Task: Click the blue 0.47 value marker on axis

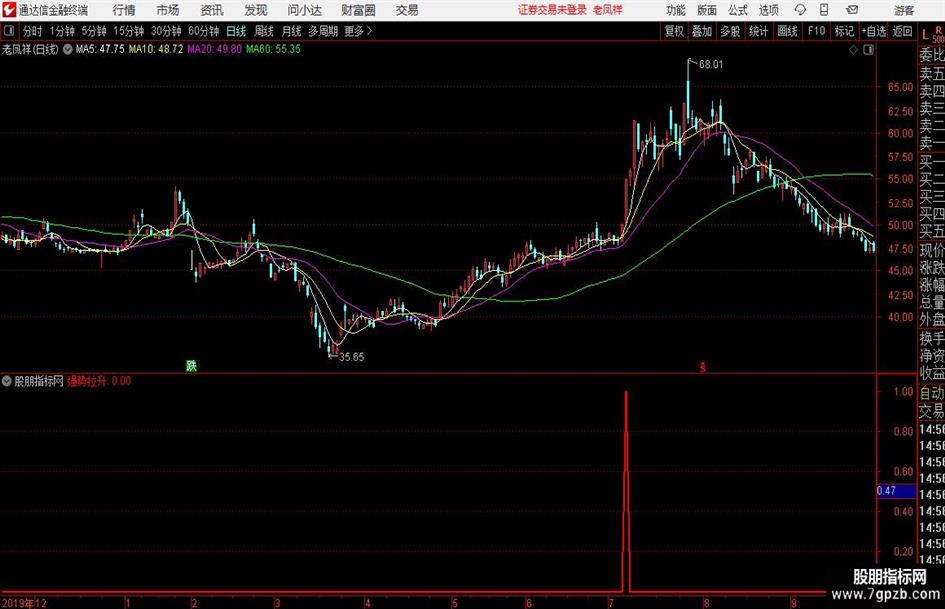Action: point(896,491)
